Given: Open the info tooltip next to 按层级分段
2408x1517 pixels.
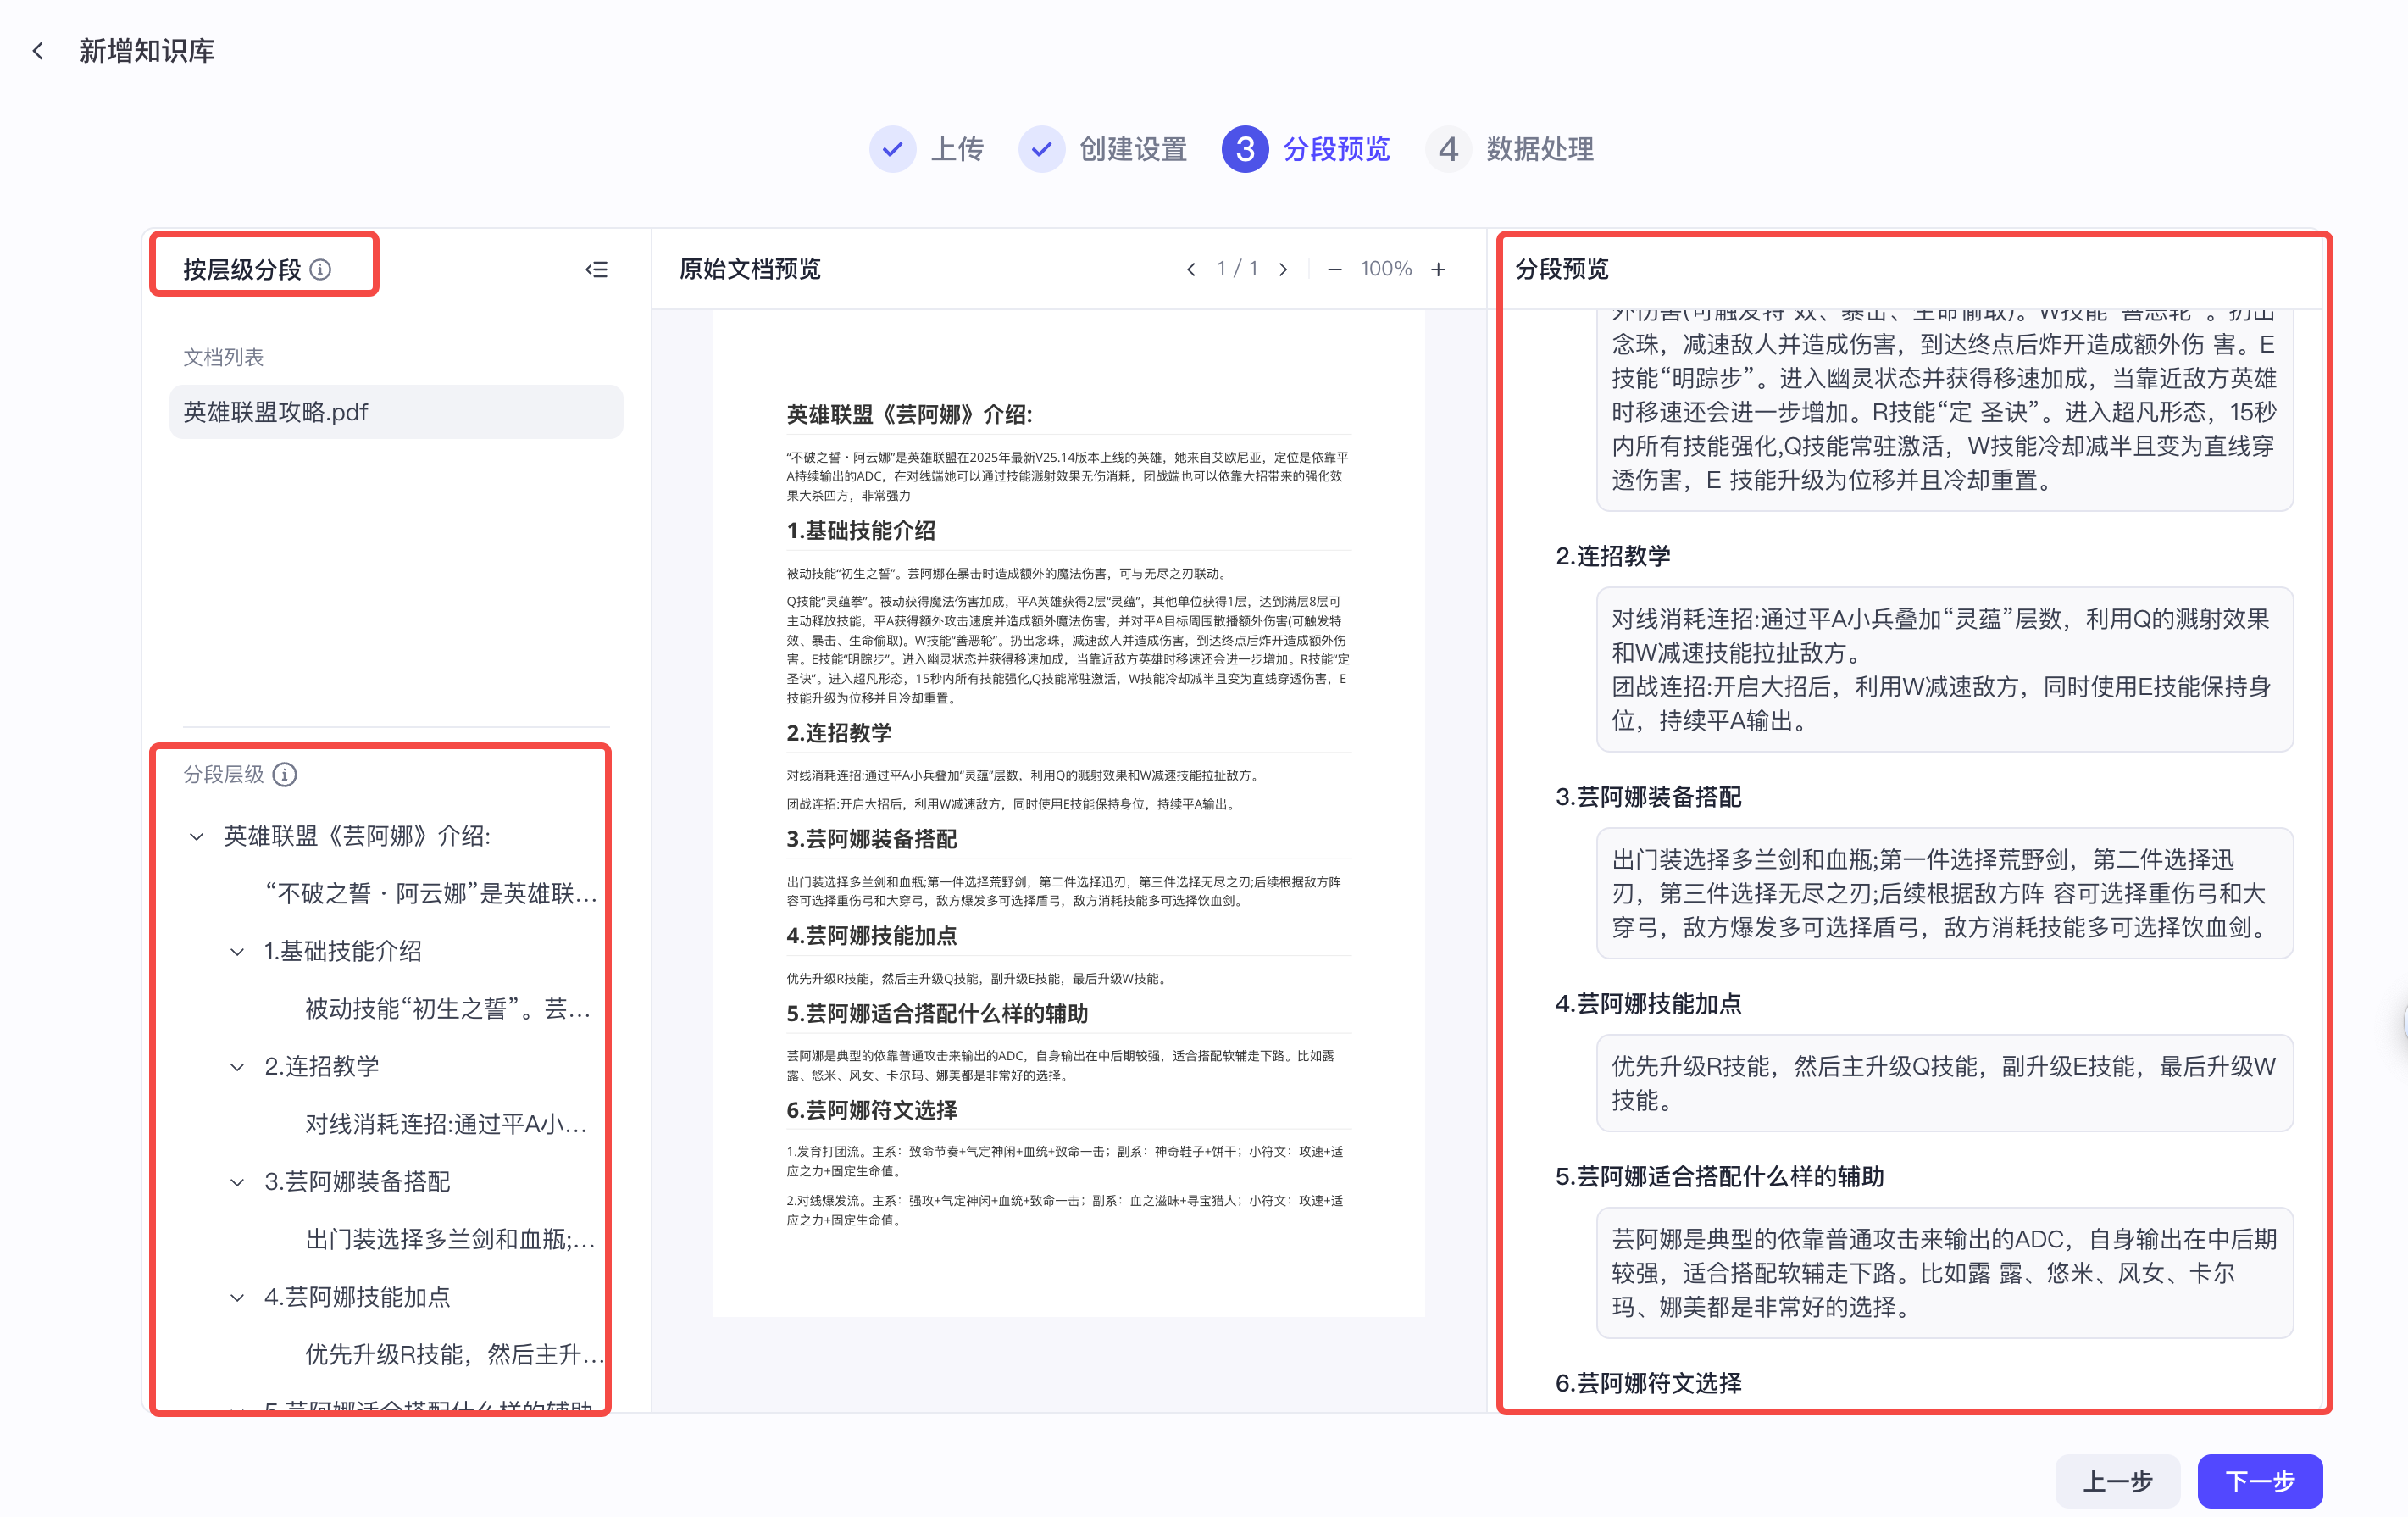Looking at the screenshot, I should (x=320, y=268).
